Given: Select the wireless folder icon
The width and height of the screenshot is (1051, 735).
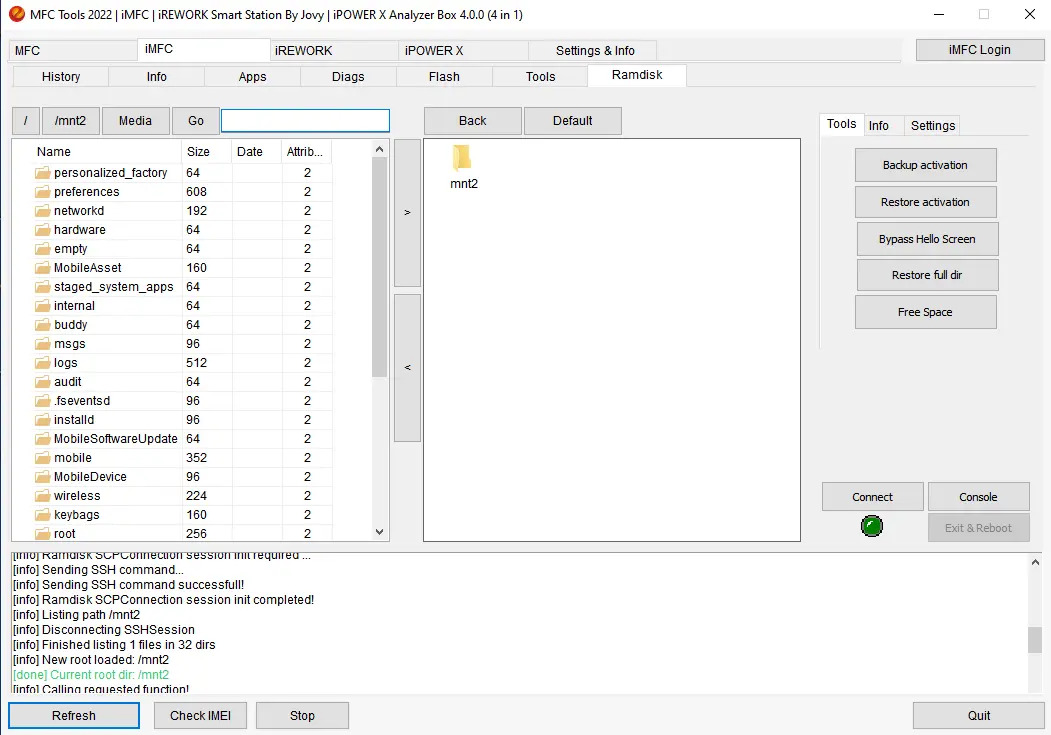Looking at the screenshot, I should coord(43,496).
